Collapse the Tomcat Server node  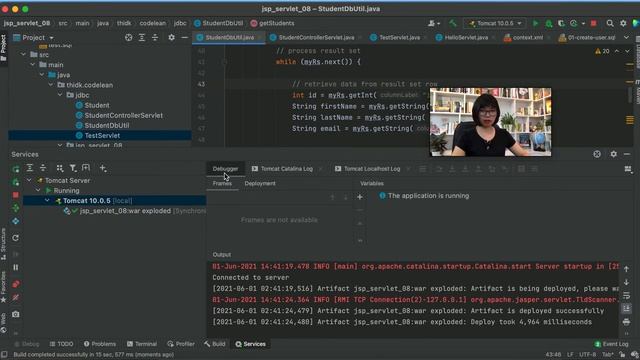coord(29,180)
